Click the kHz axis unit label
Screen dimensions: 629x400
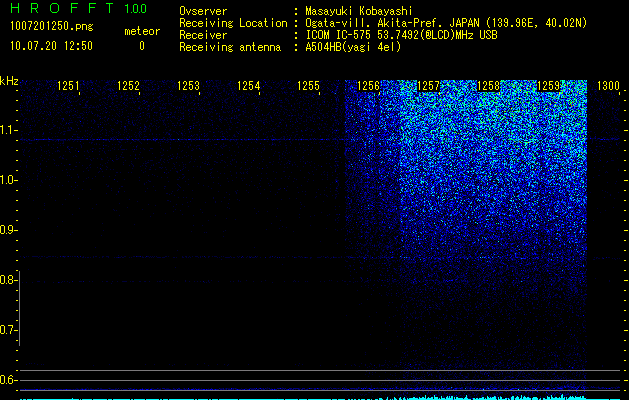click(x=9, y=81)
